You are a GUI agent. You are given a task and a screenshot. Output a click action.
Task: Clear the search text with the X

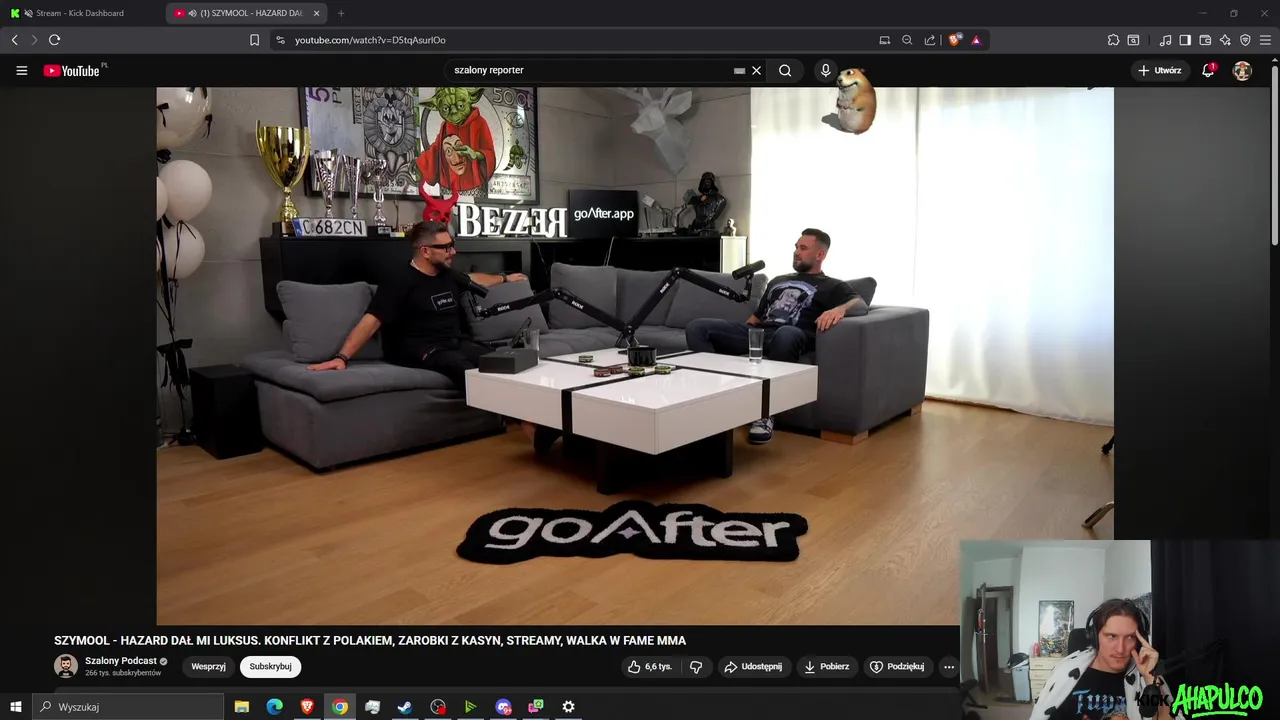coord(756,70)
